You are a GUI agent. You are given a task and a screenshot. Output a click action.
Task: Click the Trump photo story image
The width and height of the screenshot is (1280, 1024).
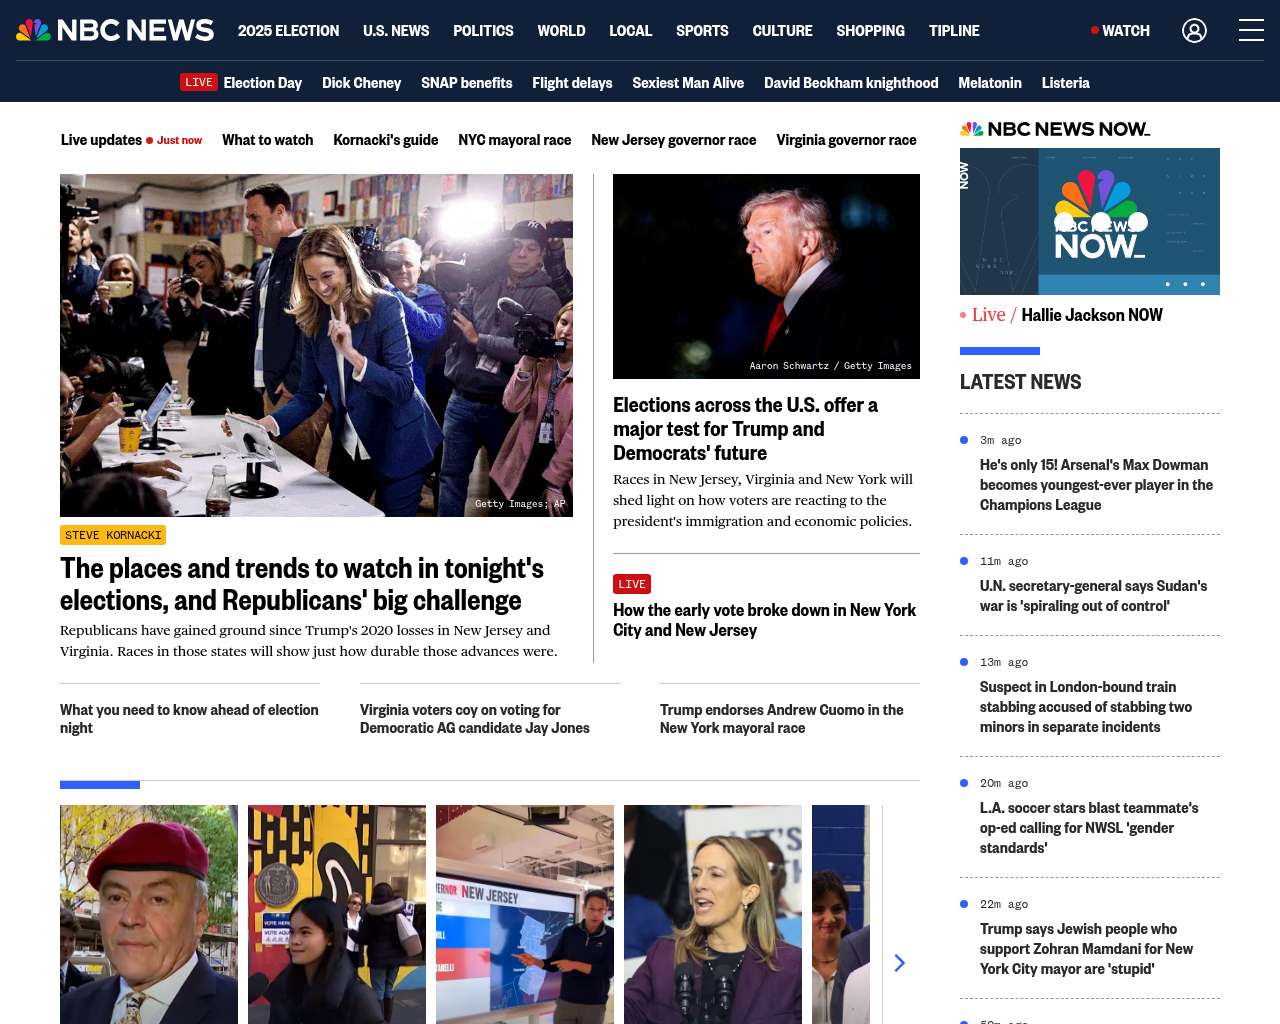pos(766,276)
